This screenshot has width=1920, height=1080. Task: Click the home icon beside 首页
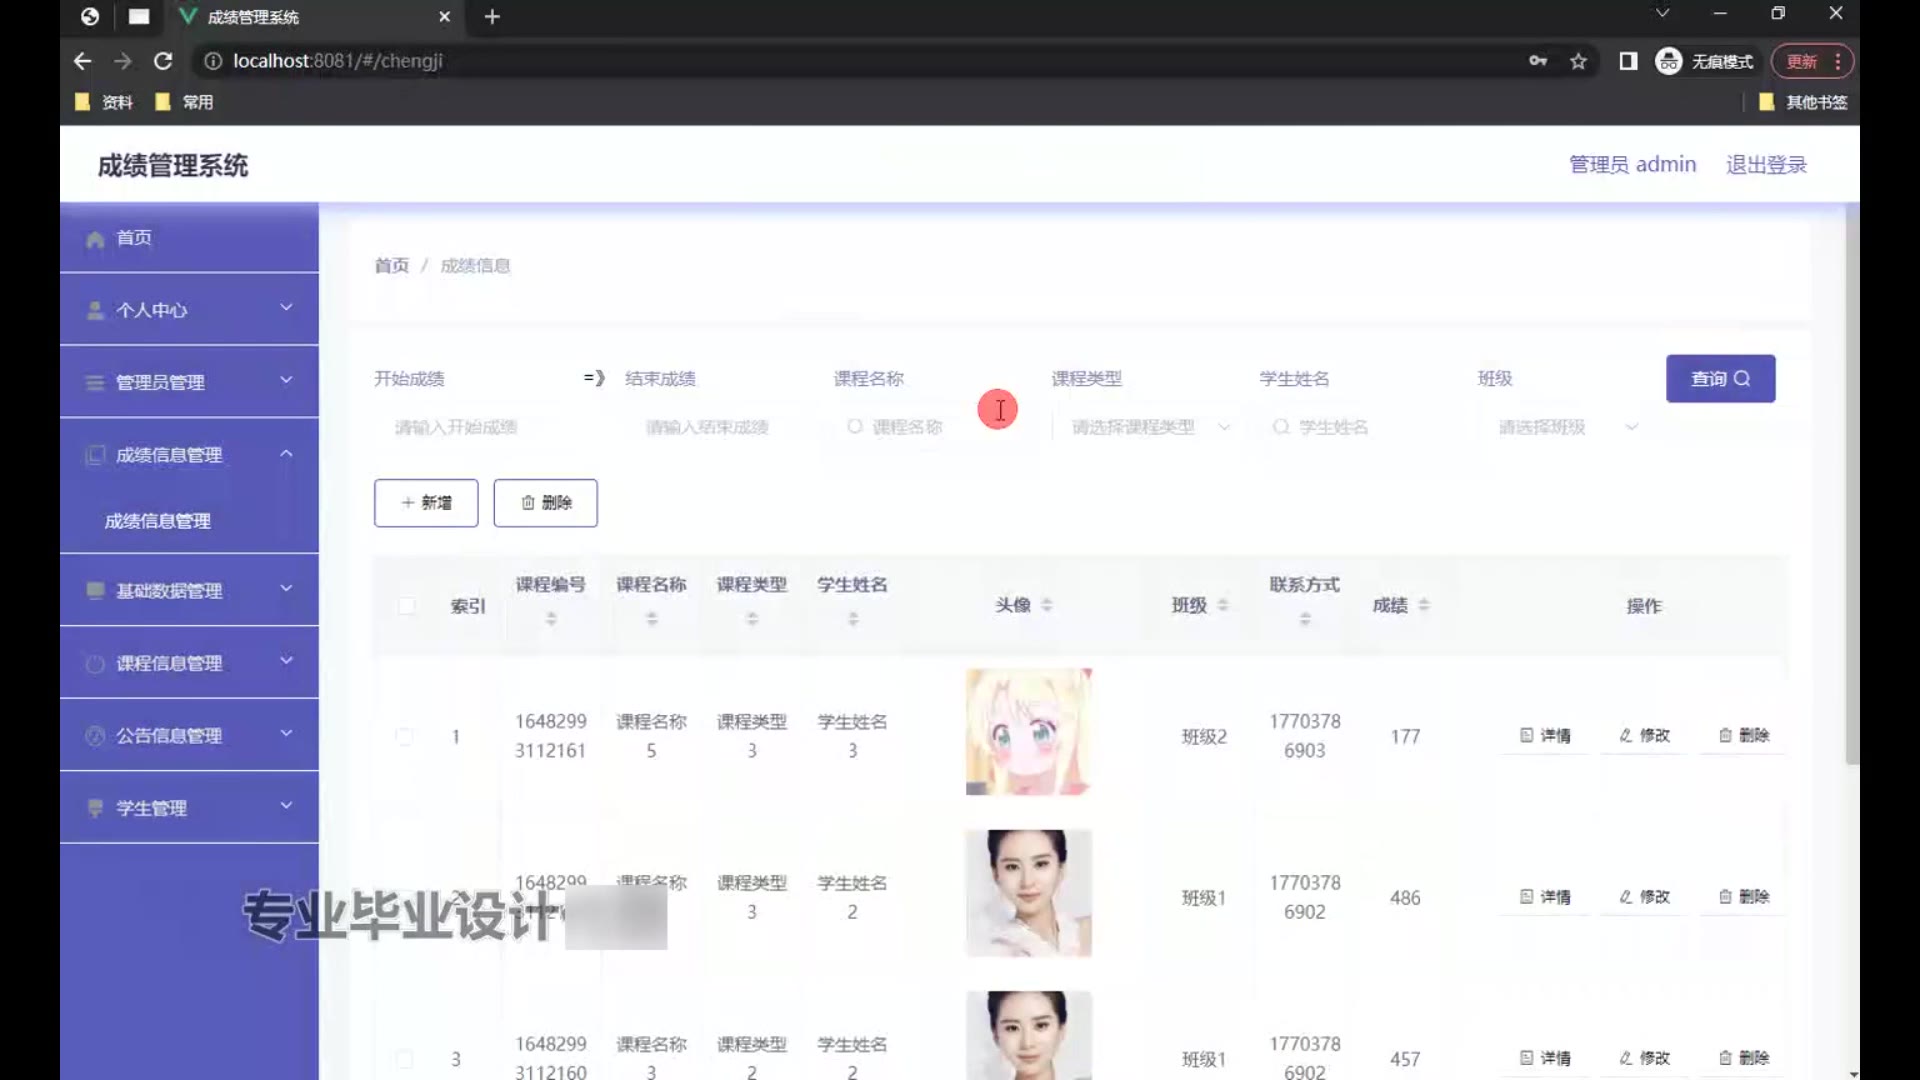[x=95, y=239]
